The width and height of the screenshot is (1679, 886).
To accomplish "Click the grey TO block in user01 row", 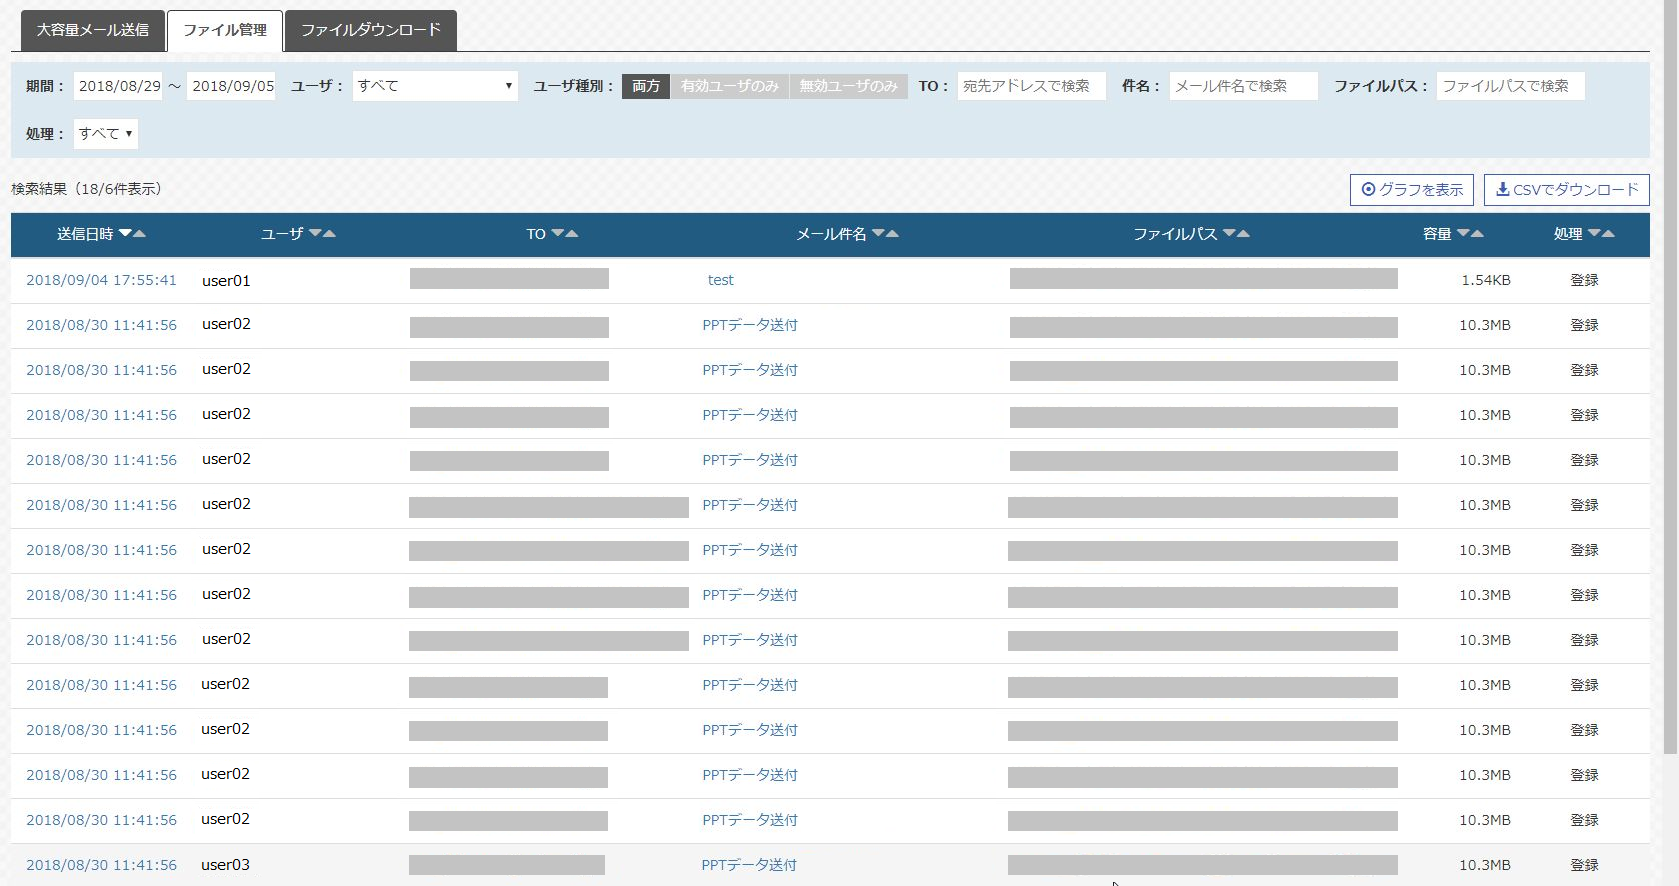I will [x=509, y=279].
